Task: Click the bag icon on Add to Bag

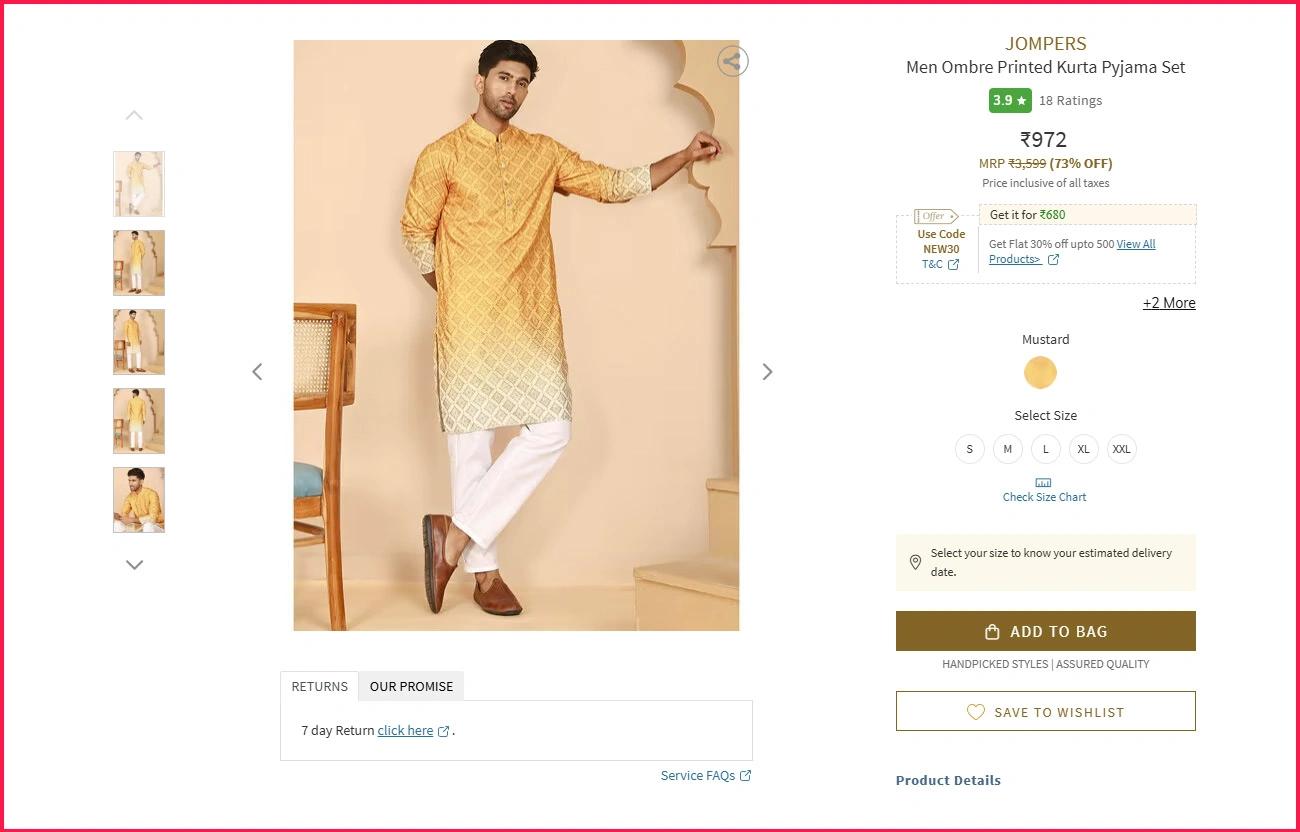Action: [x=992, y=632]
